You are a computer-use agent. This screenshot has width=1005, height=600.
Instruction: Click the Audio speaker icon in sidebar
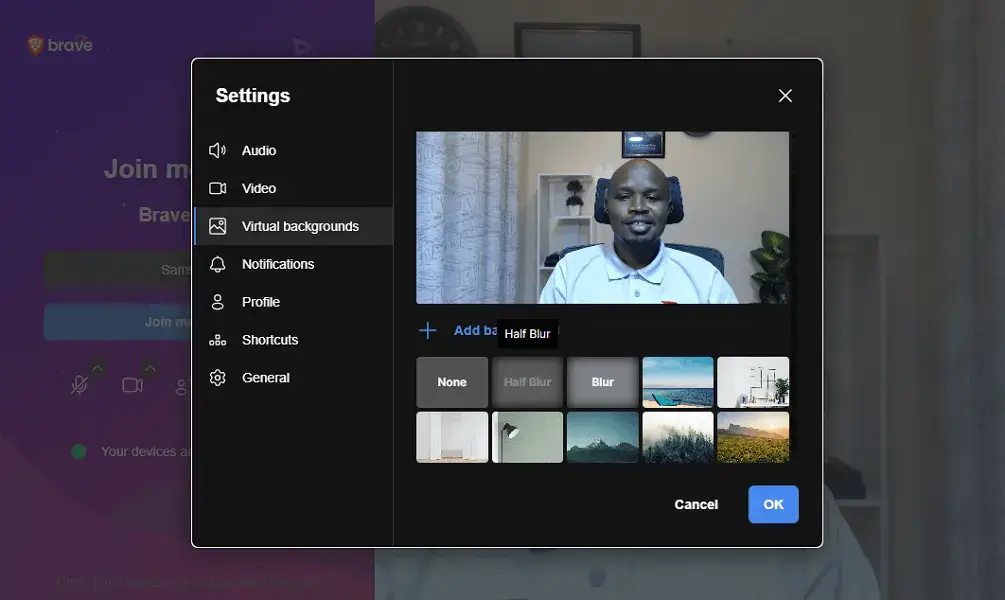(x=217, y=151)
